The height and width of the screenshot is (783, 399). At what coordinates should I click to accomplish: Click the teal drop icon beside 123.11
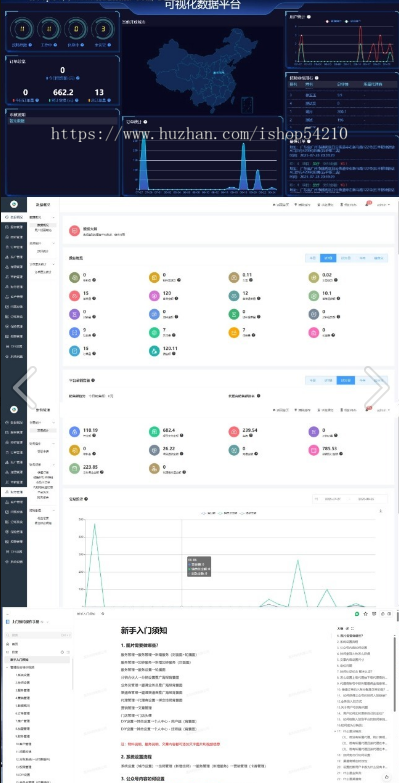(154, 351)
